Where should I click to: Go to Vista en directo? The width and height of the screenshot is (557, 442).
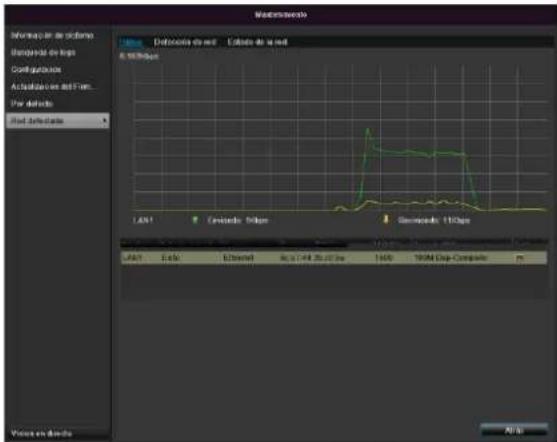[41, 433]
